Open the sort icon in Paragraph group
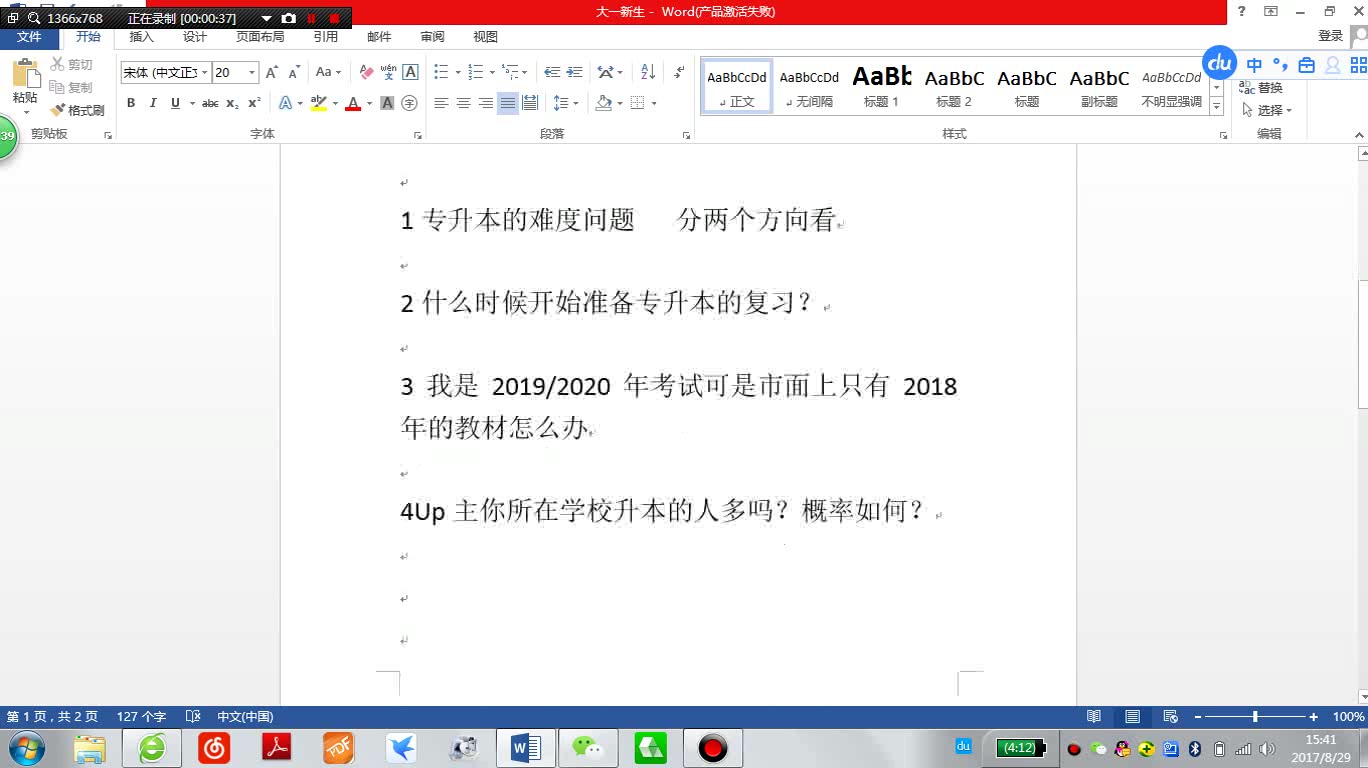Screen dimensions: 1368x768 (x=648, y=72)
